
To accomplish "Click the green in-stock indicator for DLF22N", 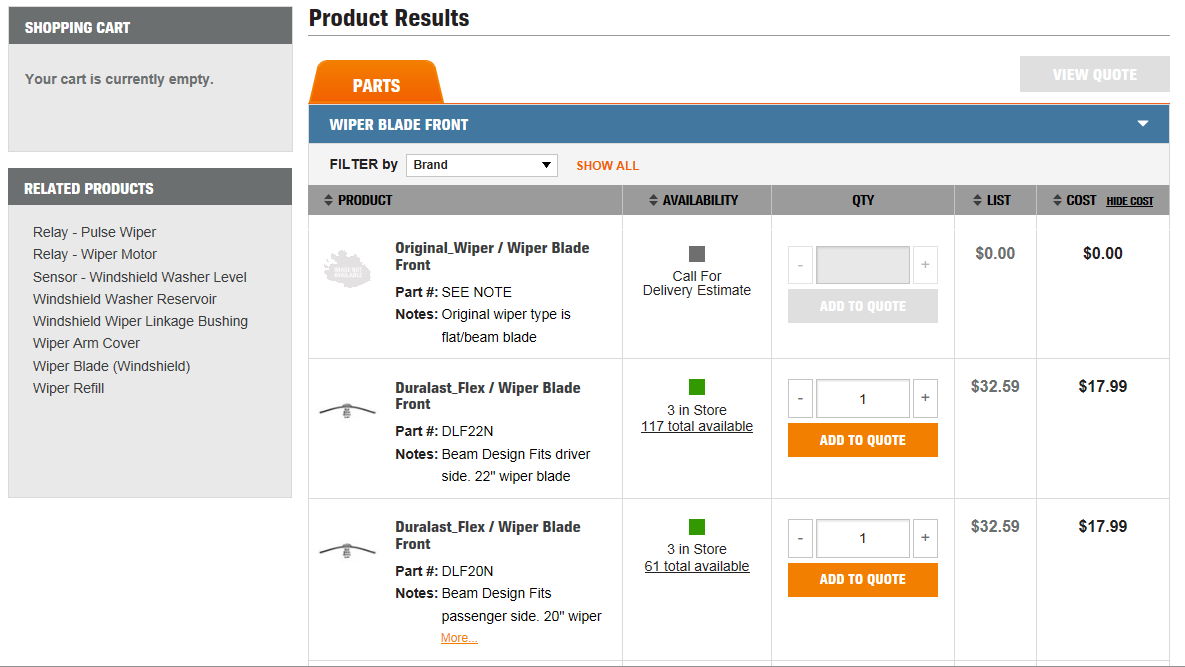I will (696, 387).
